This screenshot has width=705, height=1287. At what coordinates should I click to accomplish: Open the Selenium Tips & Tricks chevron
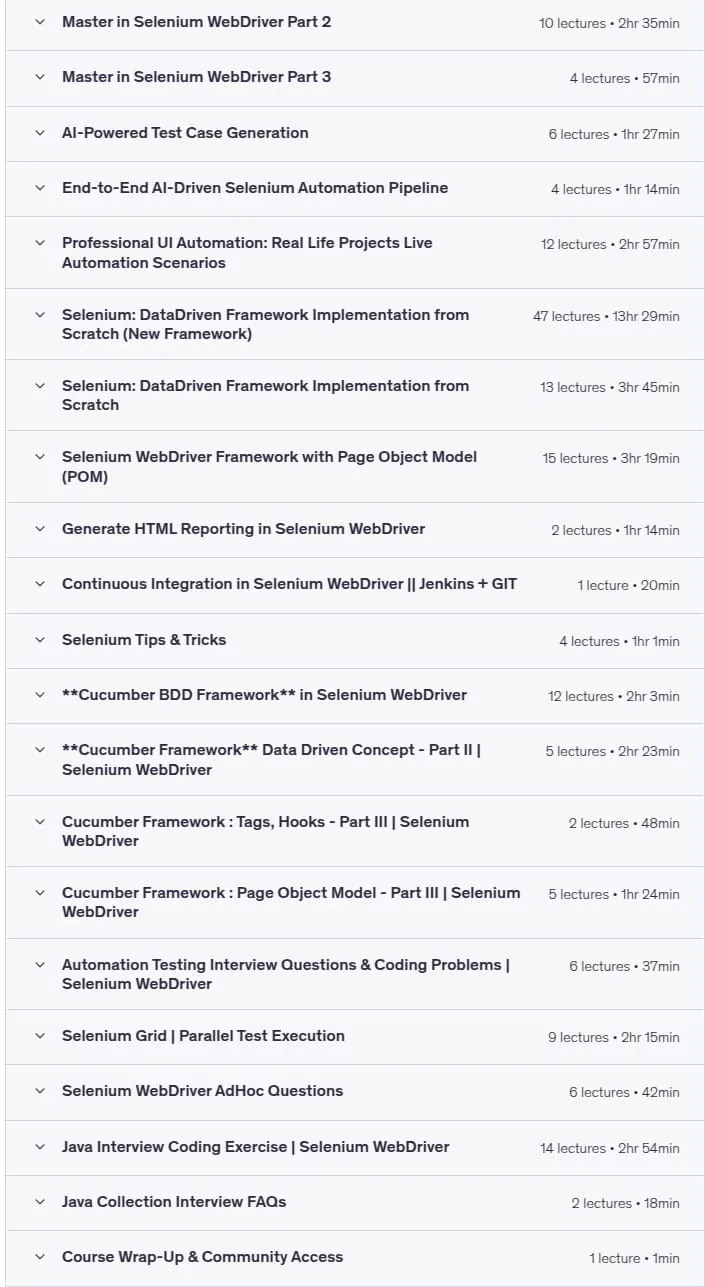click(40, 640)
